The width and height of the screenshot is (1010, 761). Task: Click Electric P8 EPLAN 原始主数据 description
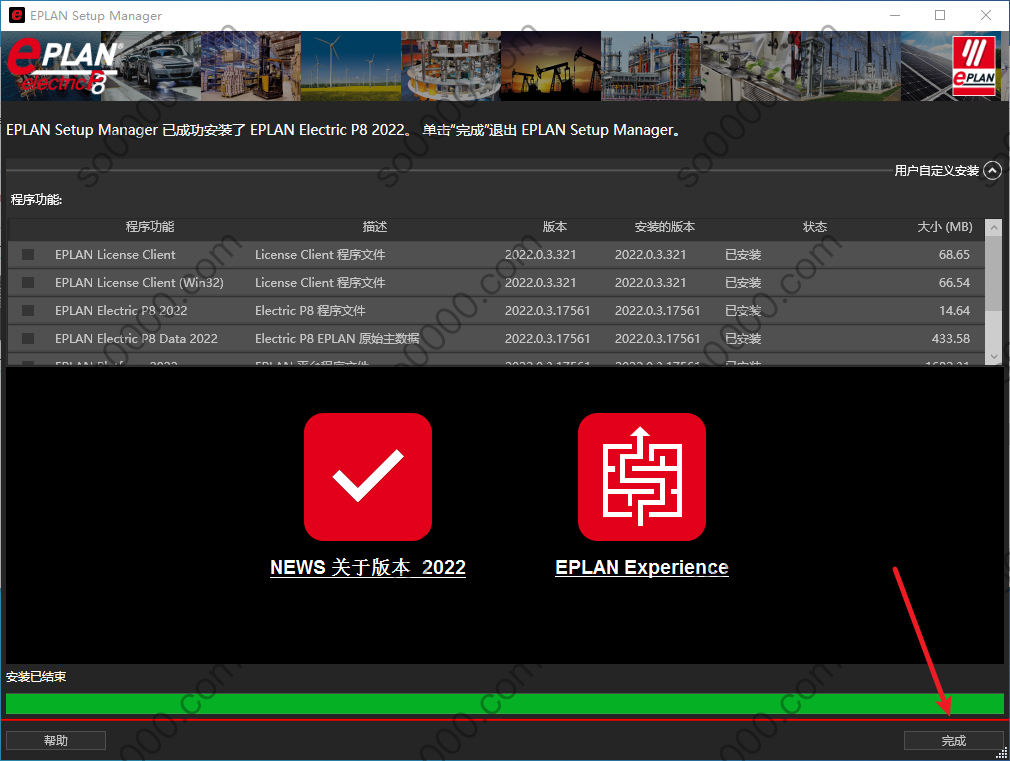point(337,338)
